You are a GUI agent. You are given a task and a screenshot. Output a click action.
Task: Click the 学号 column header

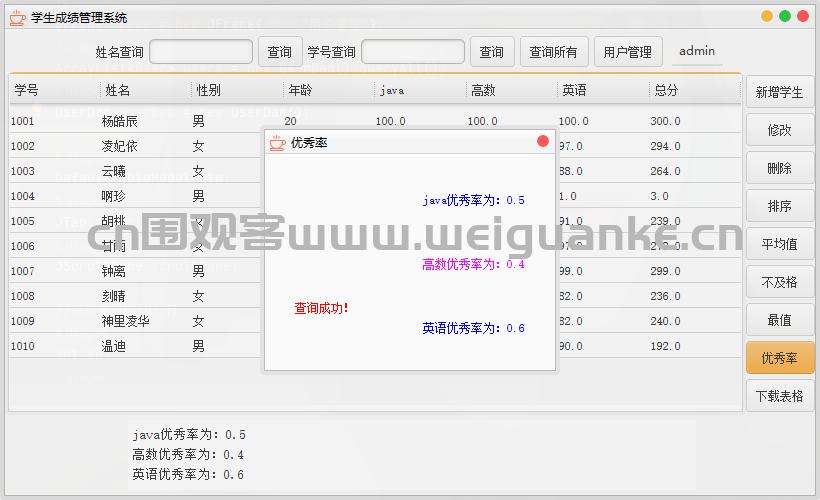tap(54, 90)
